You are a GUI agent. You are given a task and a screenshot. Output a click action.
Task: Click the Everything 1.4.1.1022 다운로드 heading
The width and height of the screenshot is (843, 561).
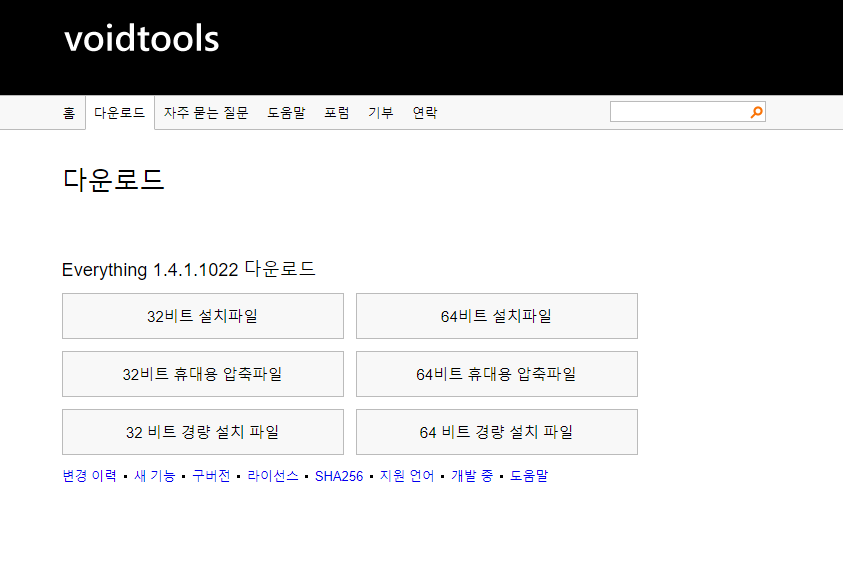point(189,269)
